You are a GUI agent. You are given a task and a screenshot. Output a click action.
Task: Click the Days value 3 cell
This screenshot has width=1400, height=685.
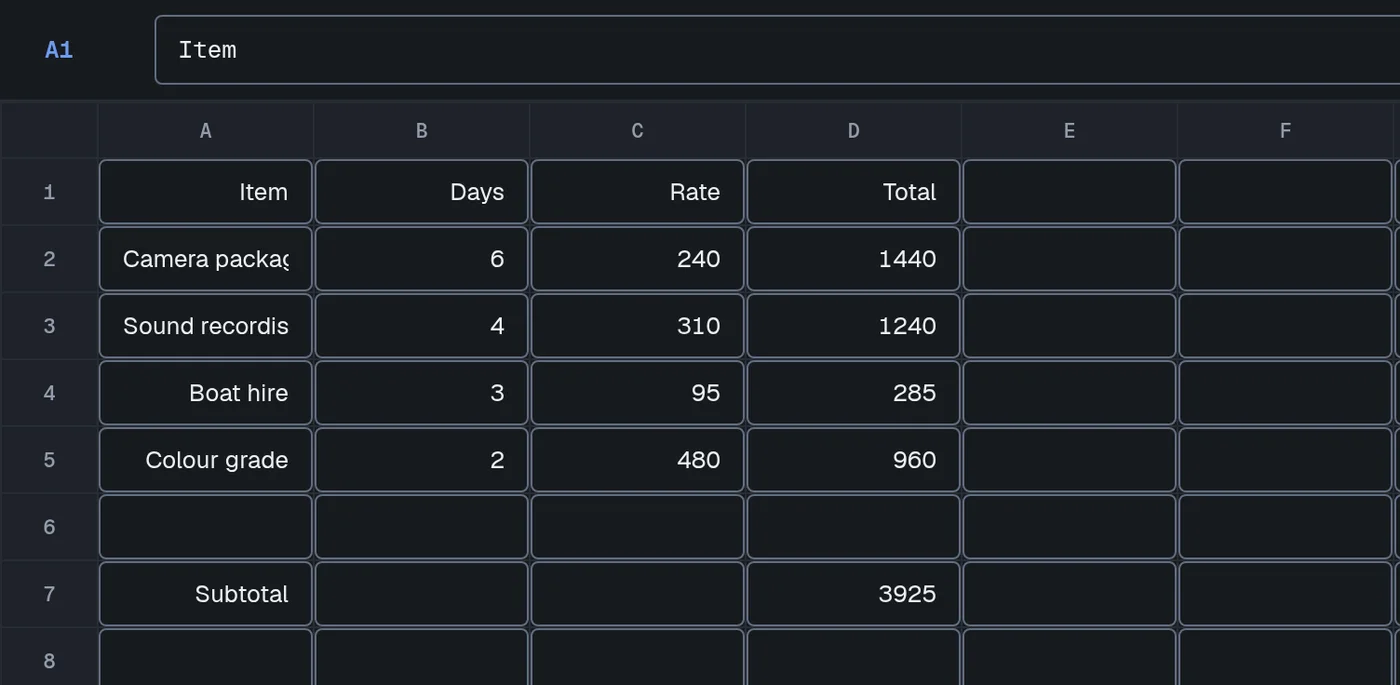pos(422,393)
